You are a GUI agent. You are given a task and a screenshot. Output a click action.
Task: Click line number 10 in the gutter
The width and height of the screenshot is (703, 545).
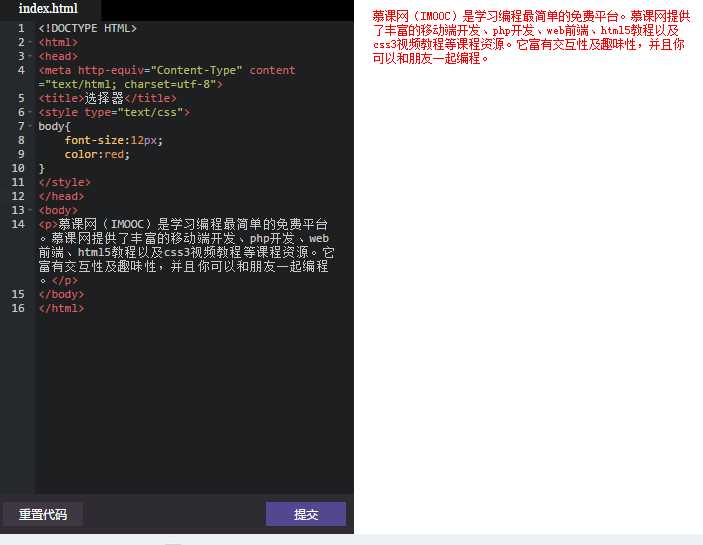18,169
